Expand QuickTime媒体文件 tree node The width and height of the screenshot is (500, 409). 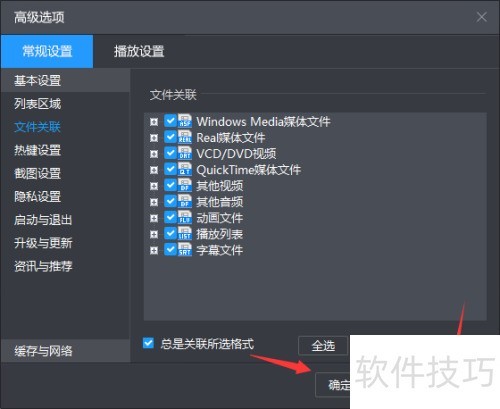click(154, 170)
